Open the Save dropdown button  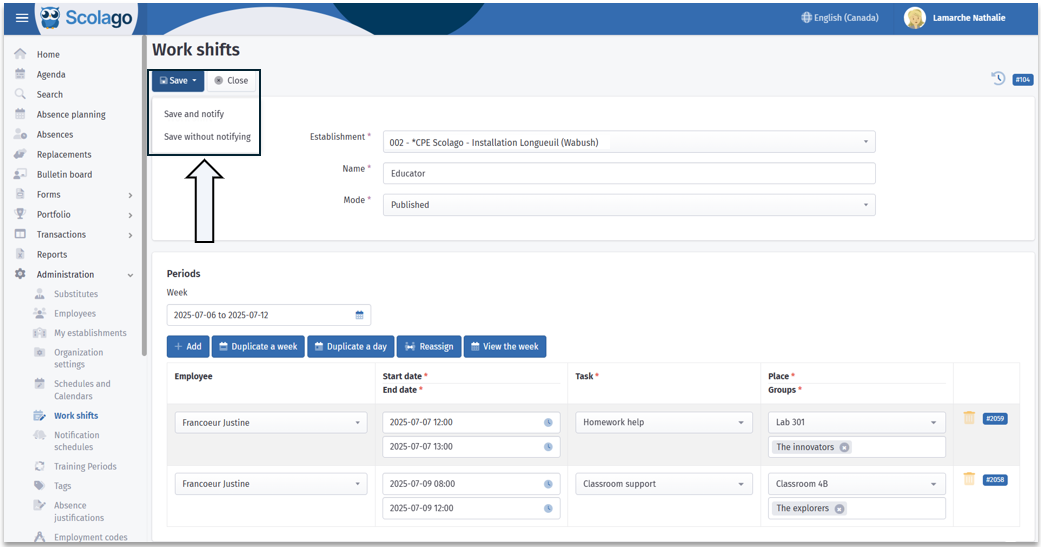pos(178,80)
